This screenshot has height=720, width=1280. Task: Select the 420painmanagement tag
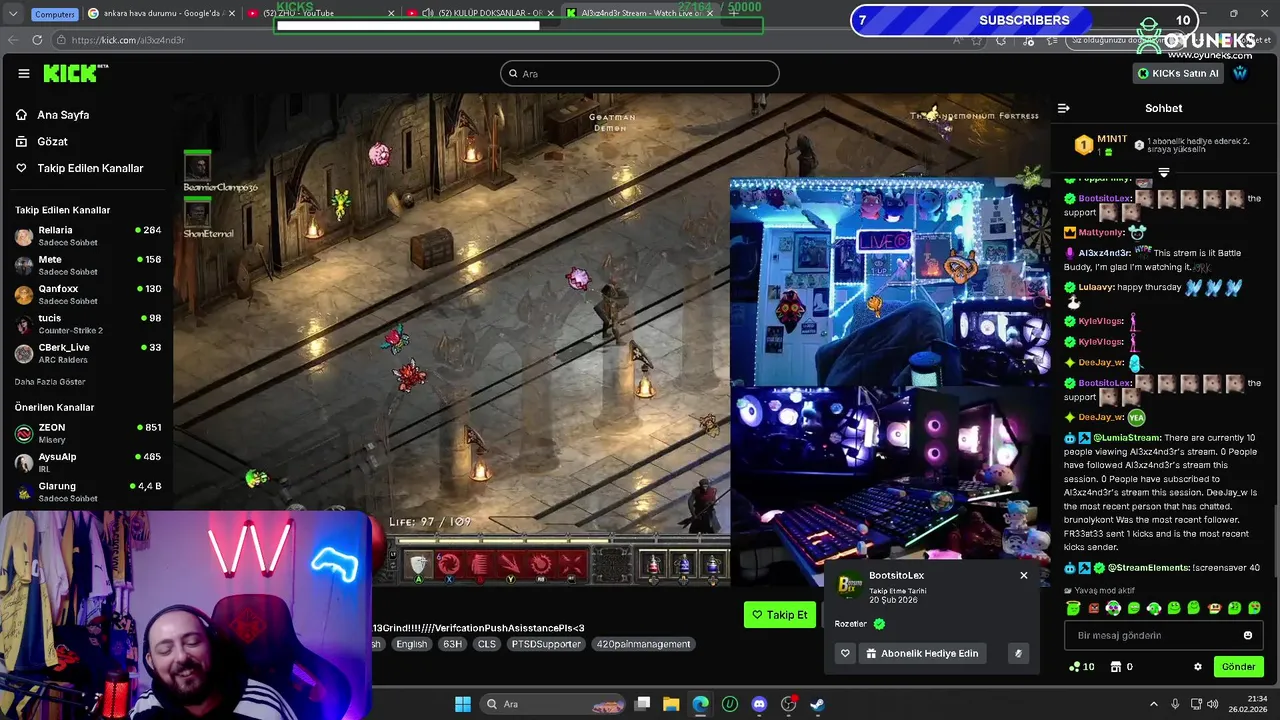(x=643, y=644)
